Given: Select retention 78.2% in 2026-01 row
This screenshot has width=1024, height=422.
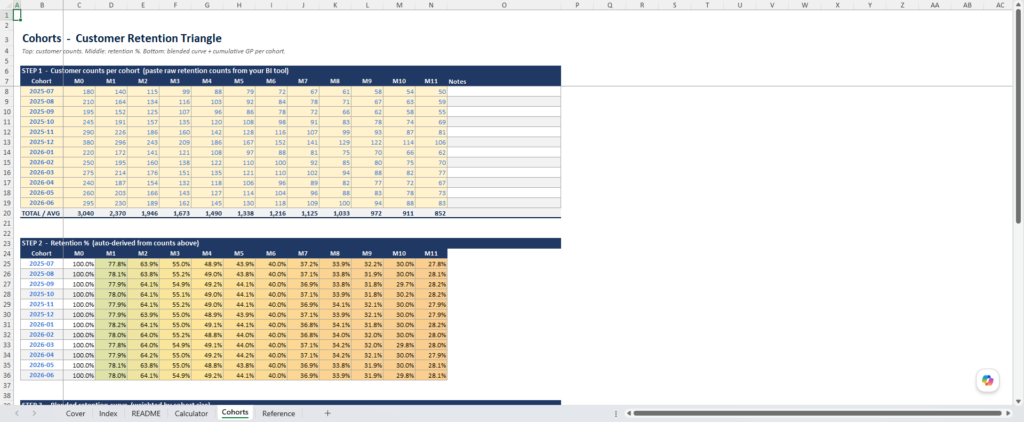Looking at the screenshot, I should click(112, 325).
